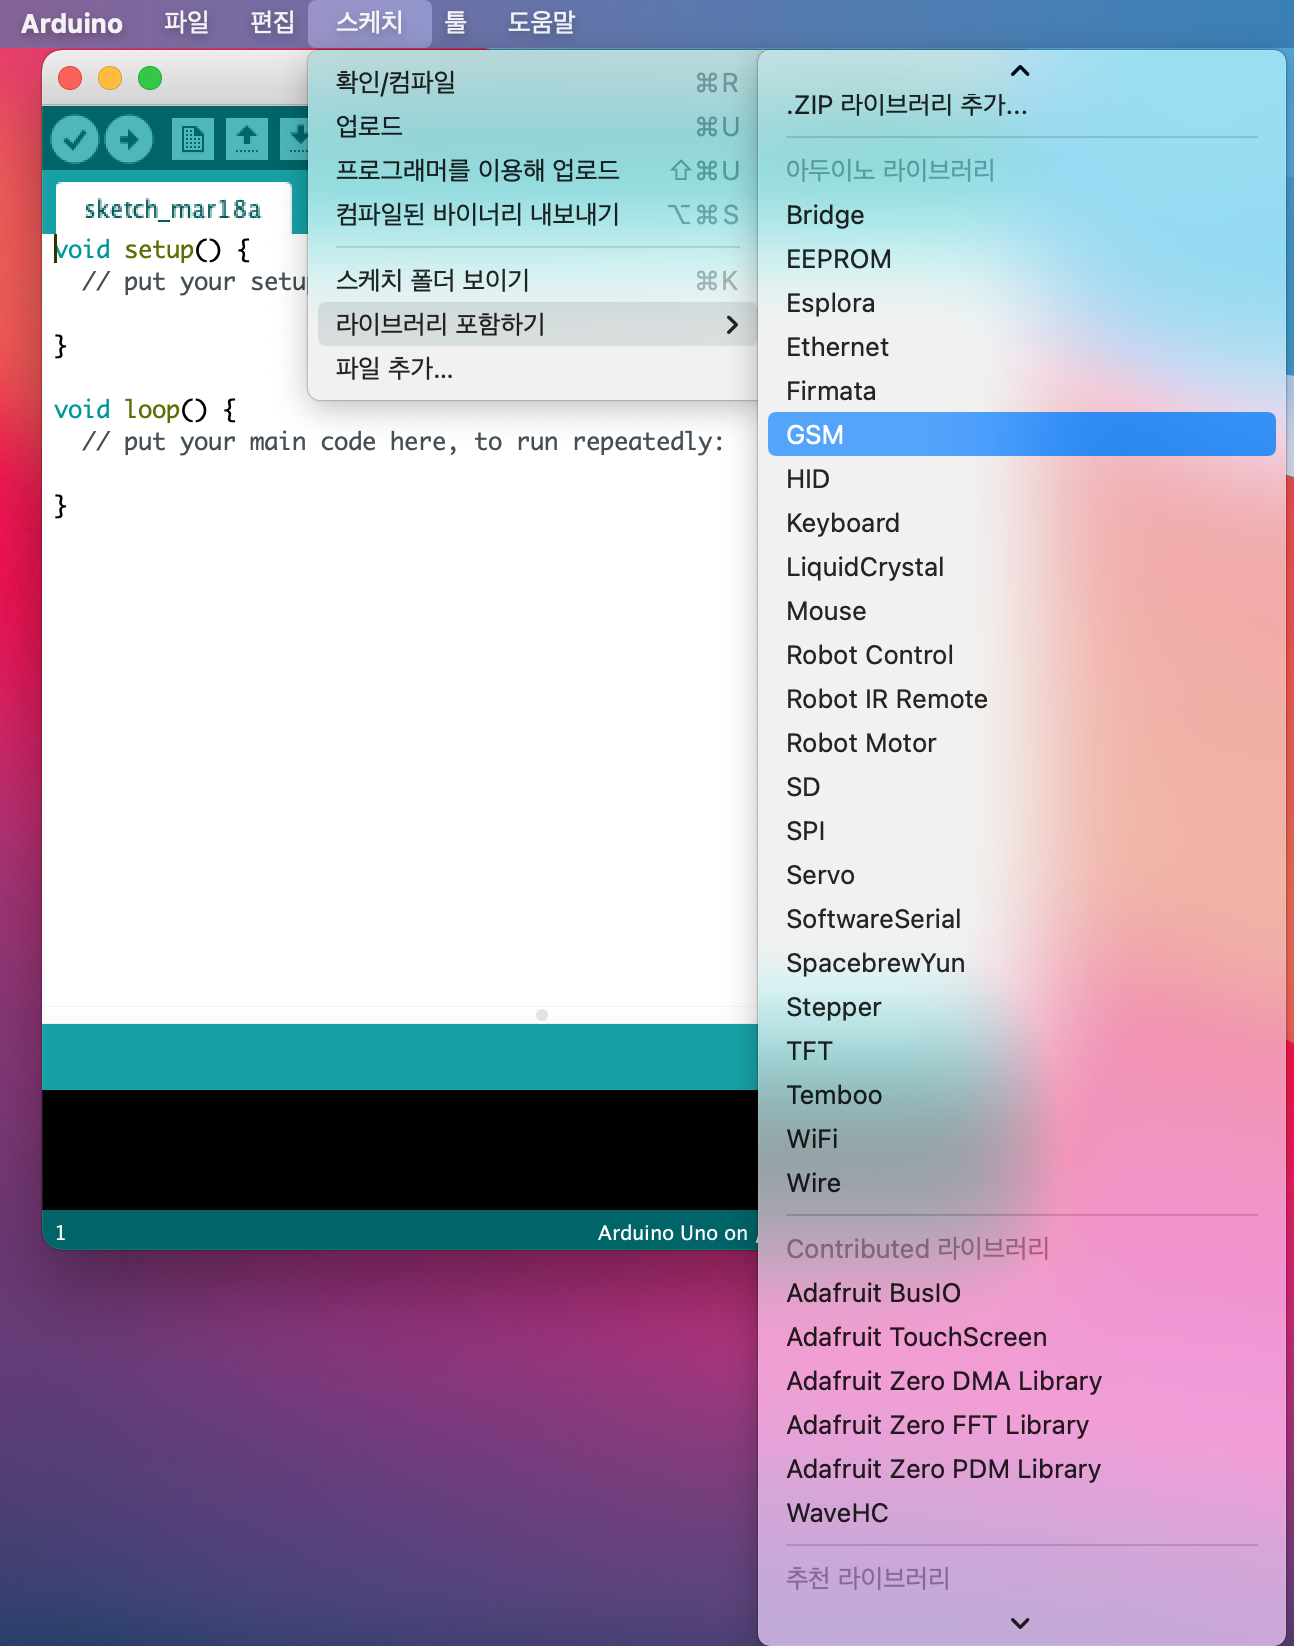Screen dimensions: 1294x1646
Task: Include the SPI library
Action: click(1021, 831)
